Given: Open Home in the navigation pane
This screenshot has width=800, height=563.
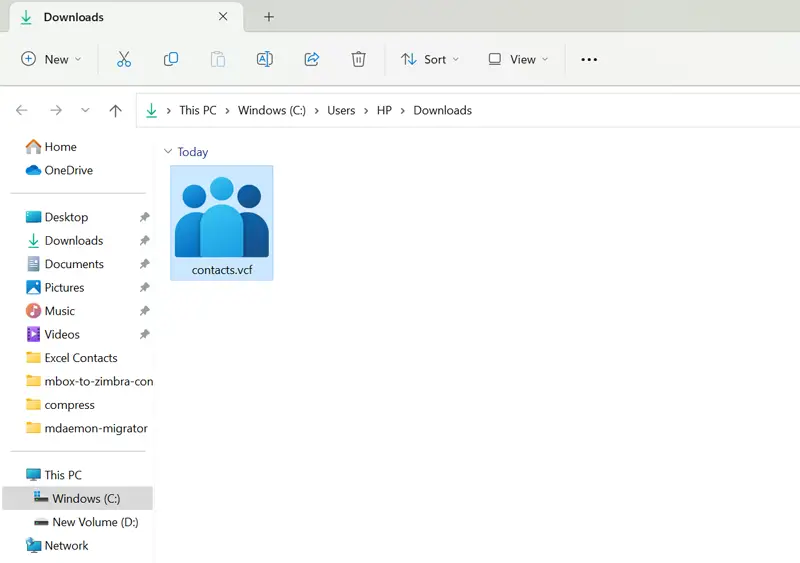Looking at the screenshot, I should click(60, 147).
